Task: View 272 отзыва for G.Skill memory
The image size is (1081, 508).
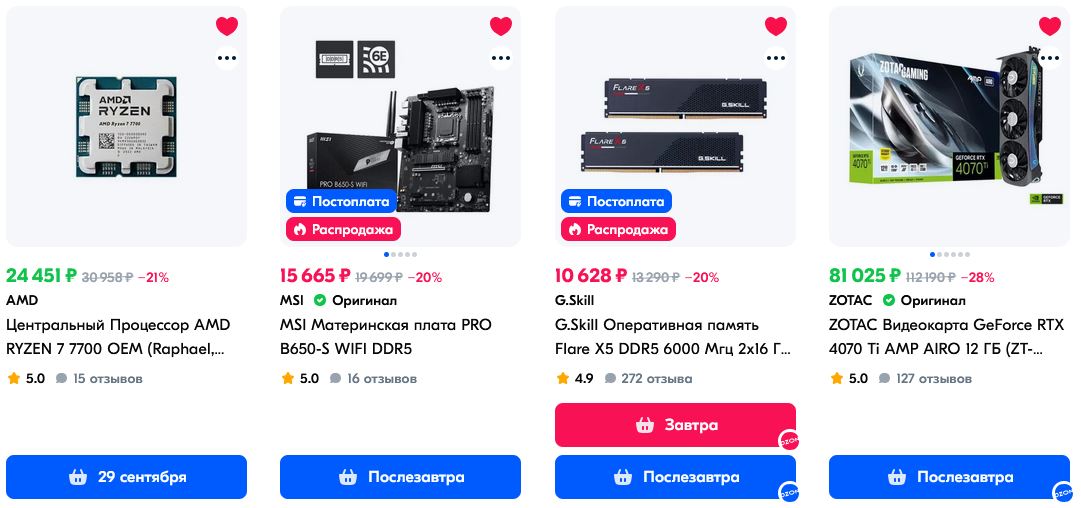Action: (649, 378)
